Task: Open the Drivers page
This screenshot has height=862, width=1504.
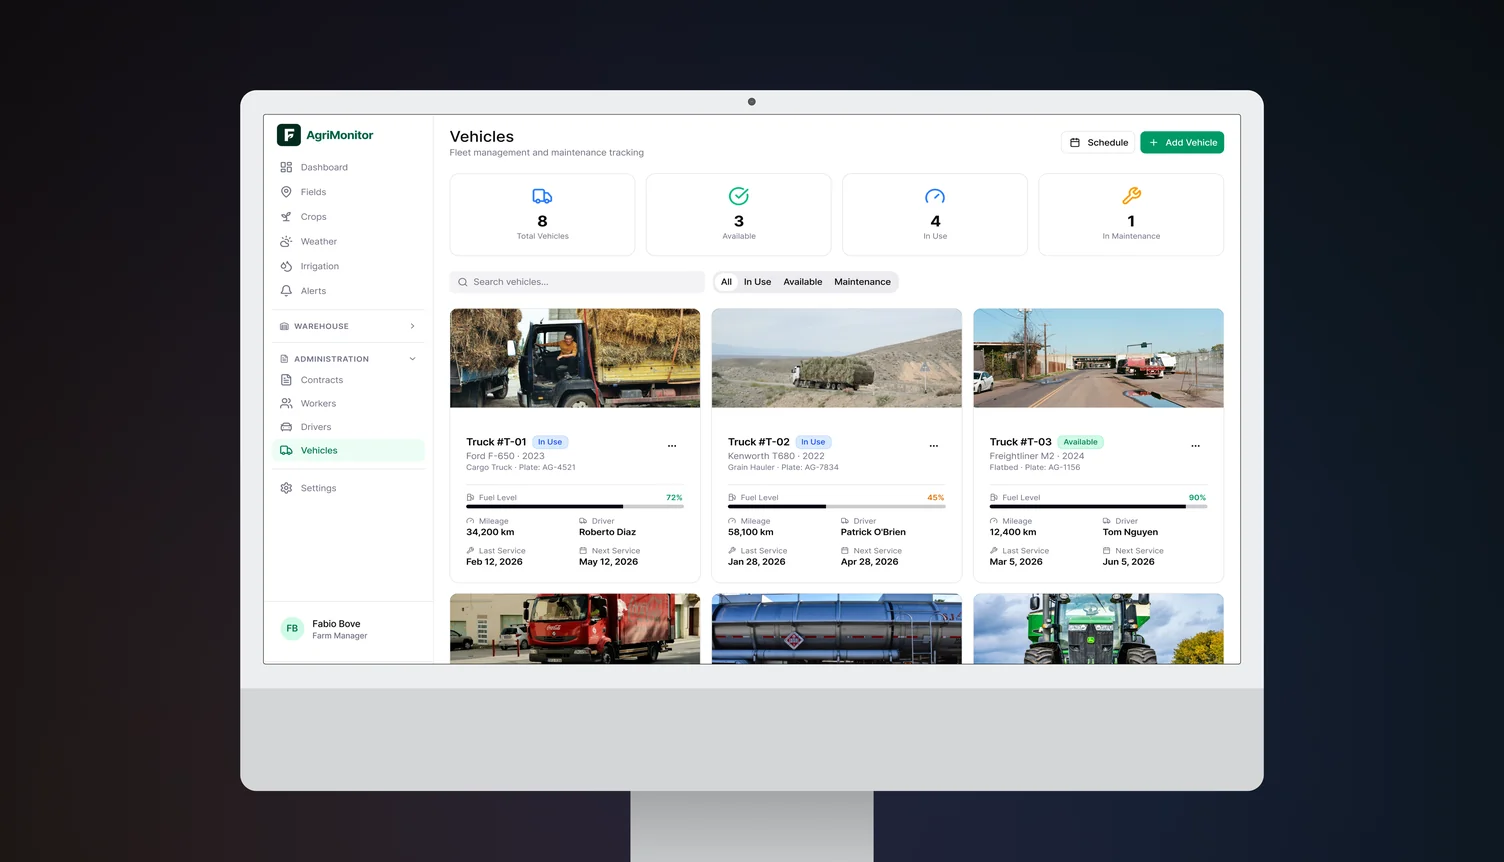Action: tap(348, 427)
